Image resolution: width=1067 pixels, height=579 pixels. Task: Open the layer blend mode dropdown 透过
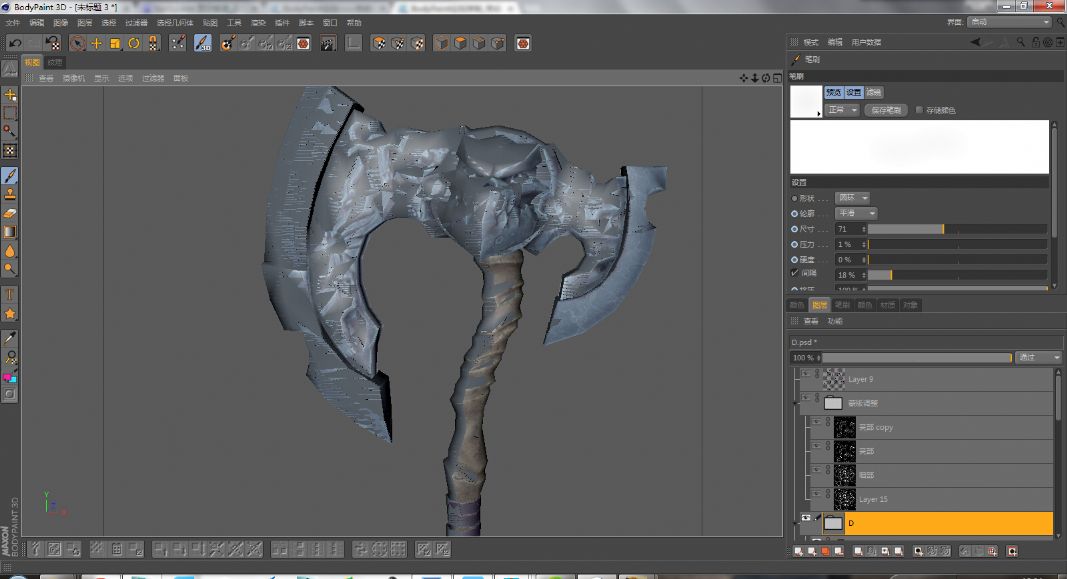(1038, 357)
